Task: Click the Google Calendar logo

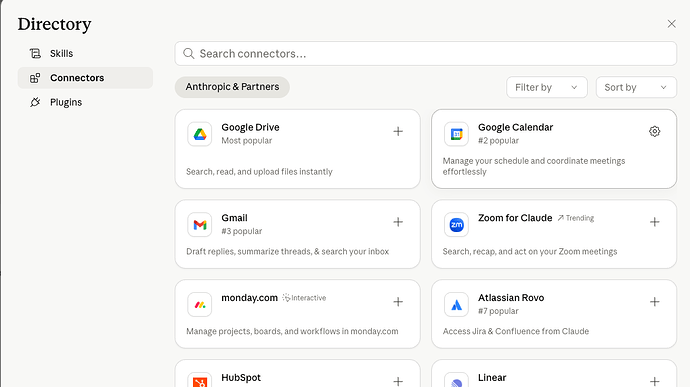Action: pos(456,134)
